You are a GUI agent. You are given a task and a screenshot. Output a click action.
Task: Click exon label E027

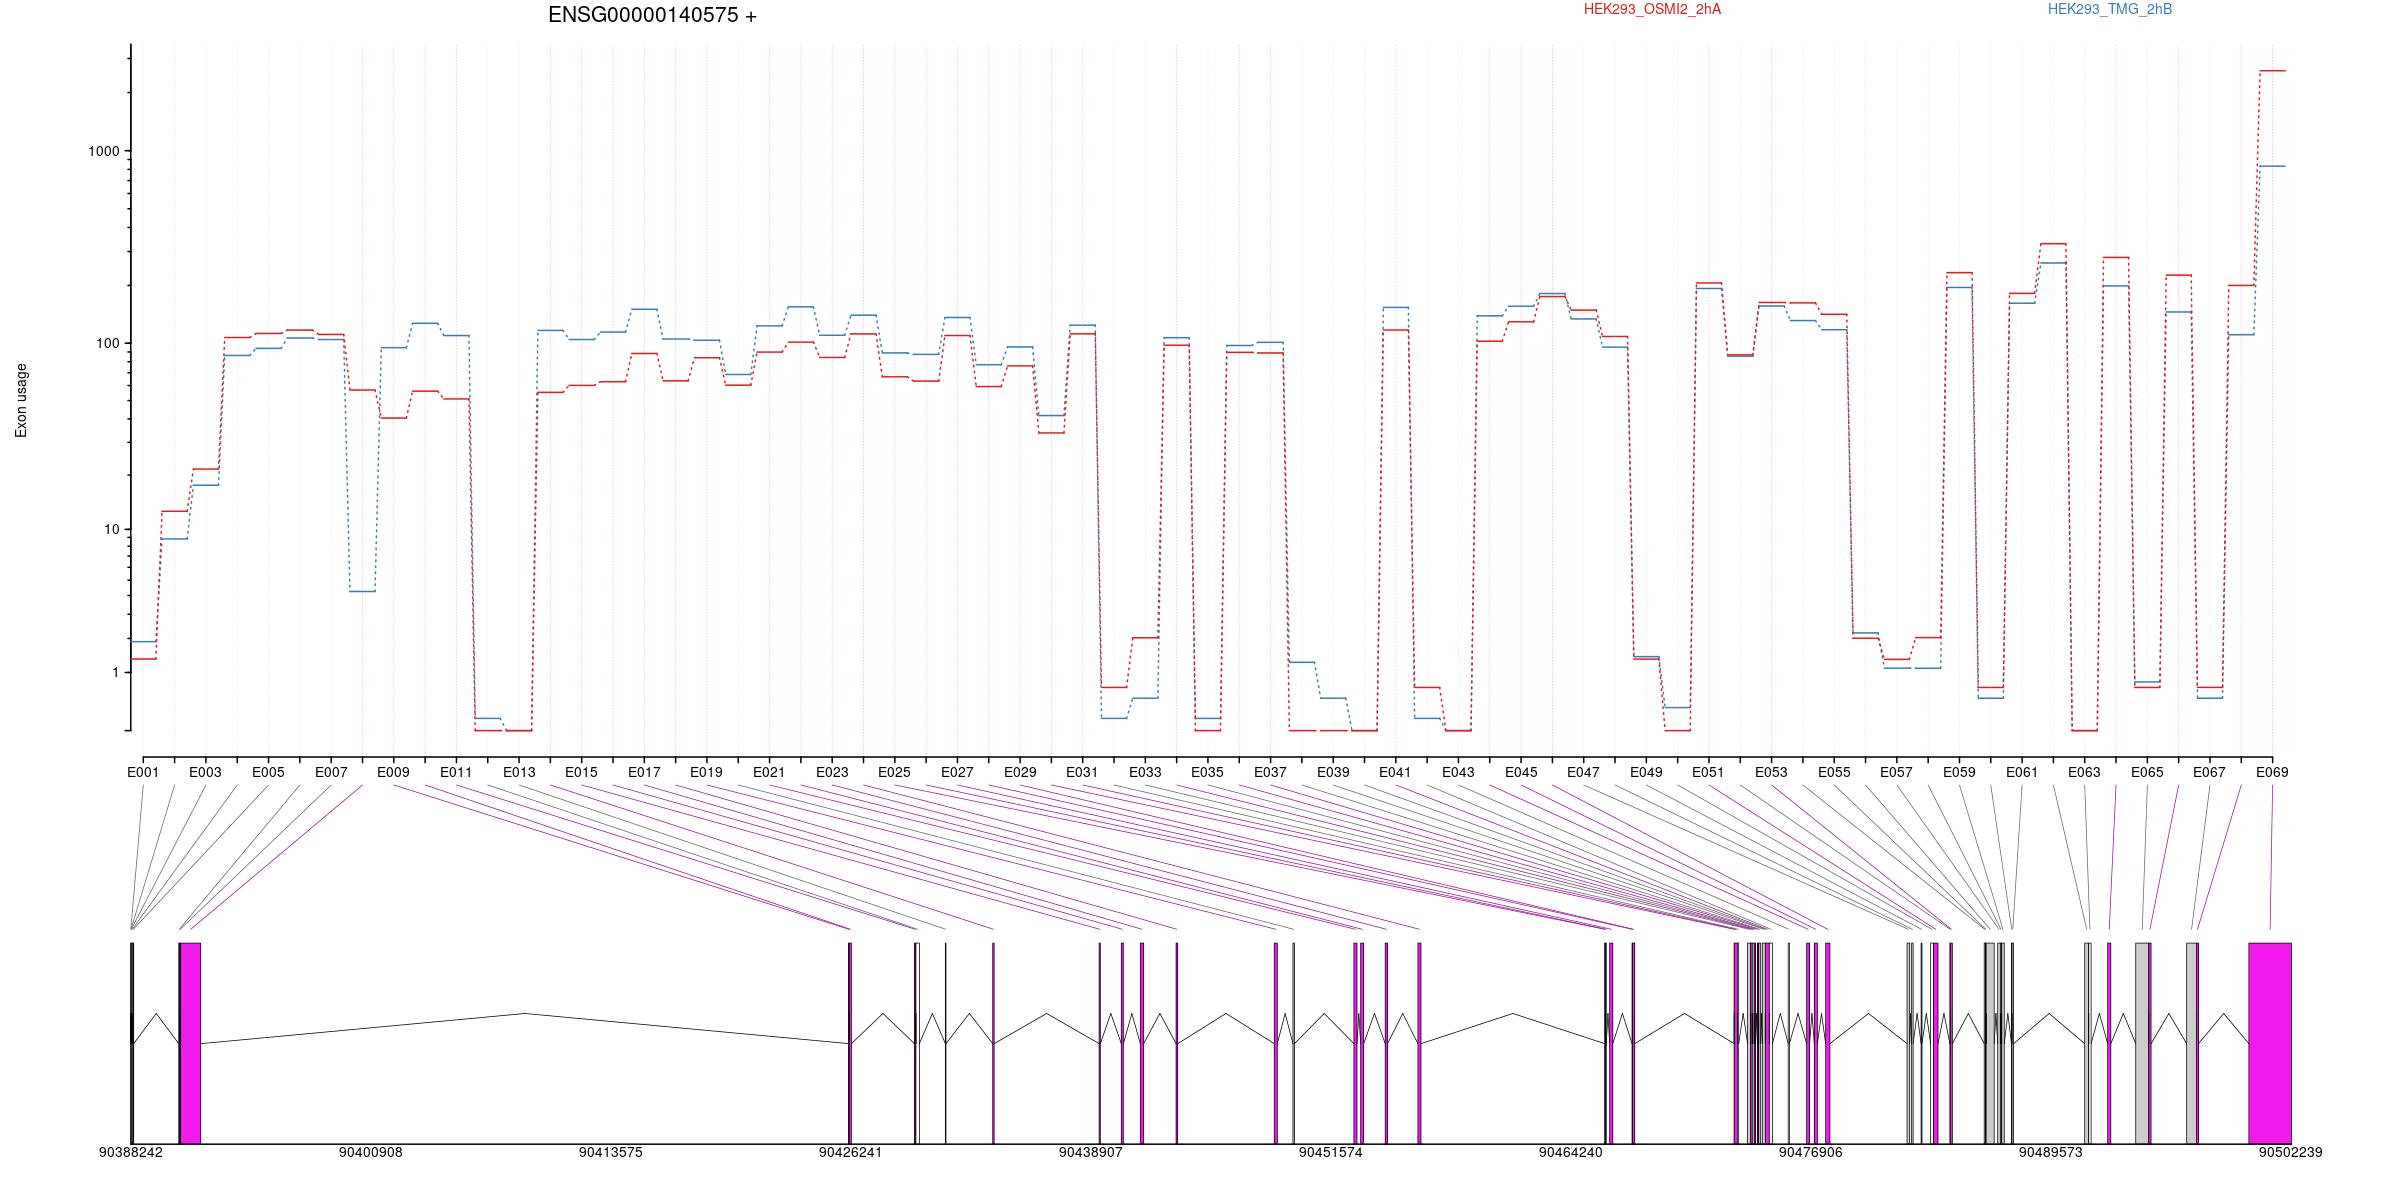[x=957, y=772]
